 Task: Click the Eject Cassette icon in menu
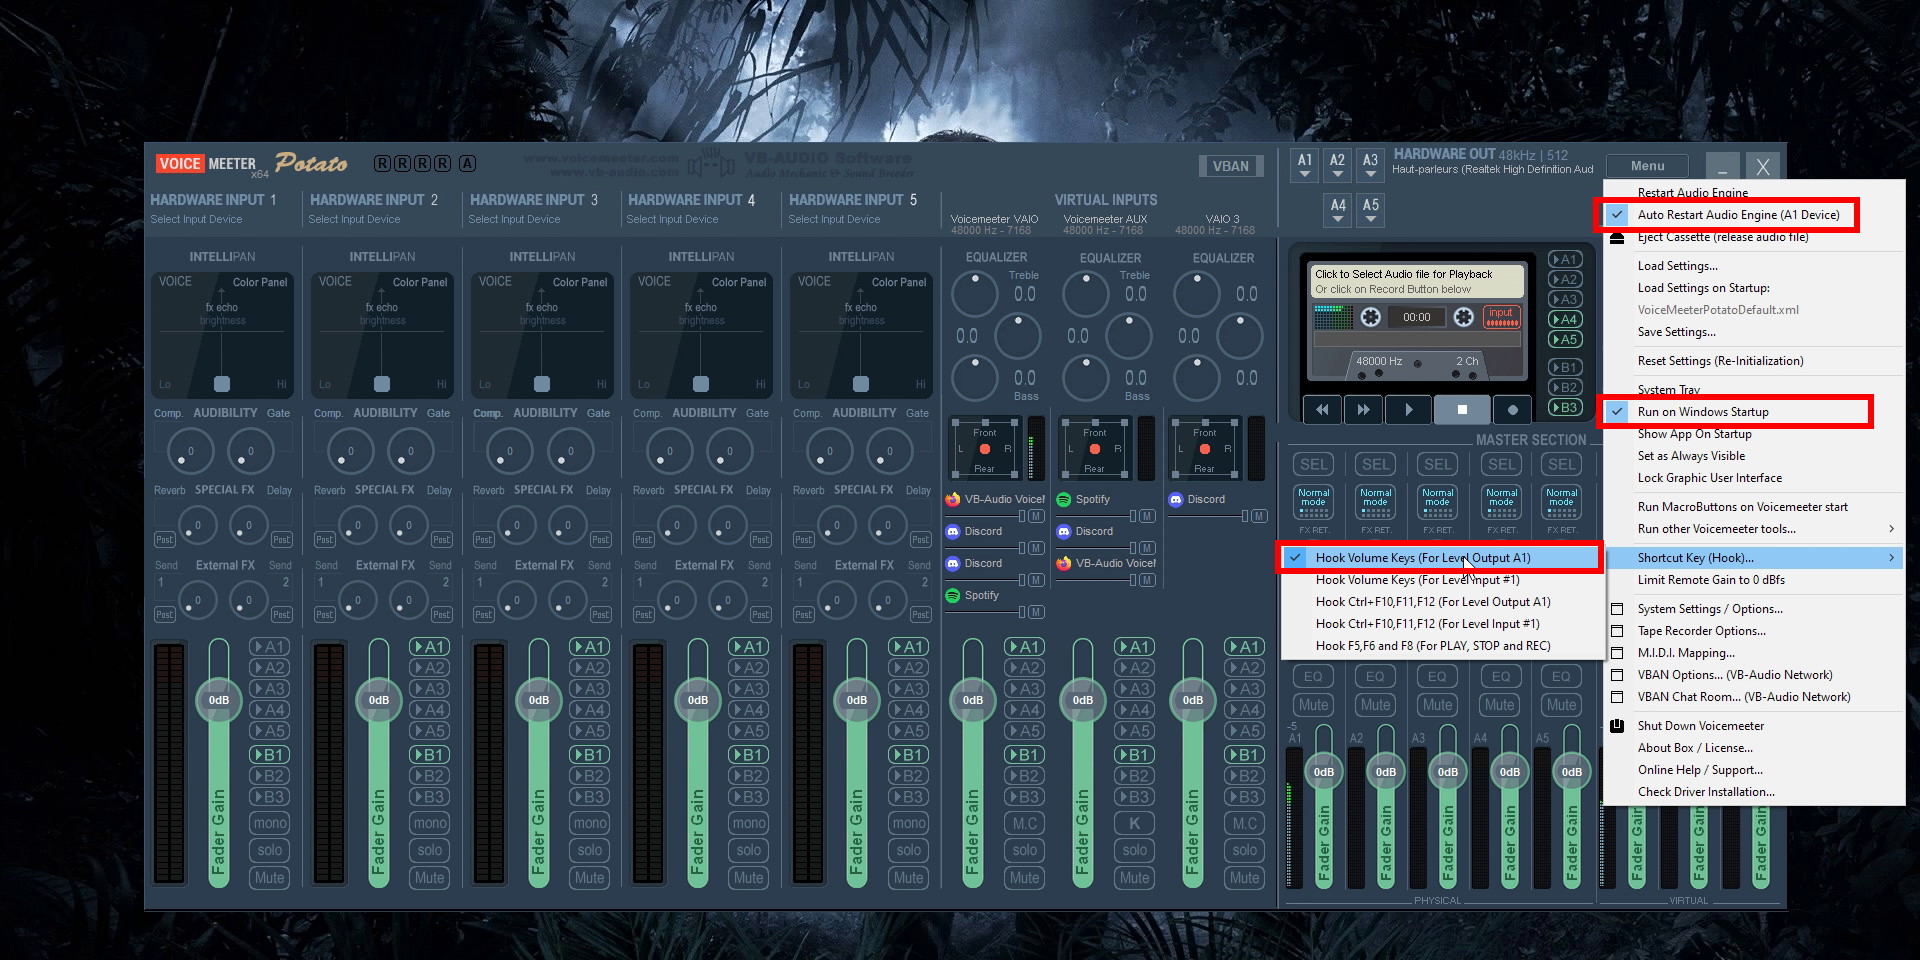(x=1617, y=237)
